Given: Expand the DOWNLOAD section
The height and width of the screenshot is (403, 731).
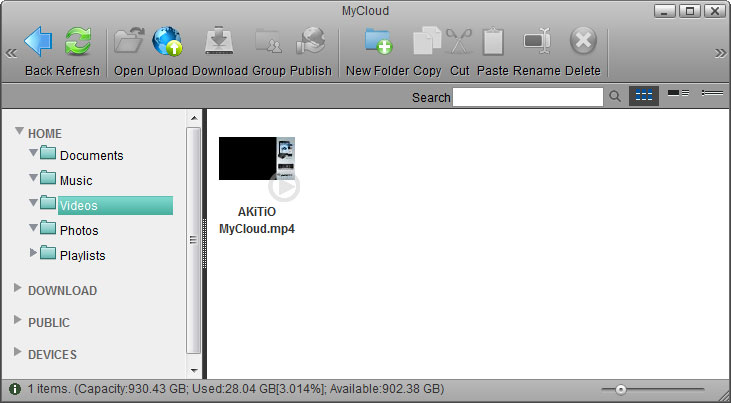Looking at the screenshot, I should click(18, 290).
